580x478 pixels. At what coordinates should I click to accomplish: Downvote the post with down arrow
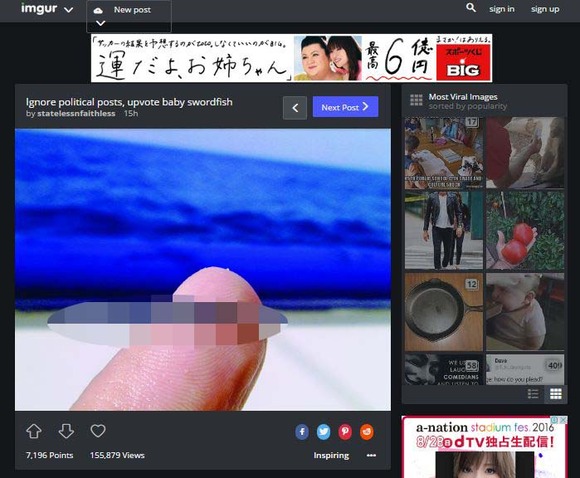click(66, 431)
